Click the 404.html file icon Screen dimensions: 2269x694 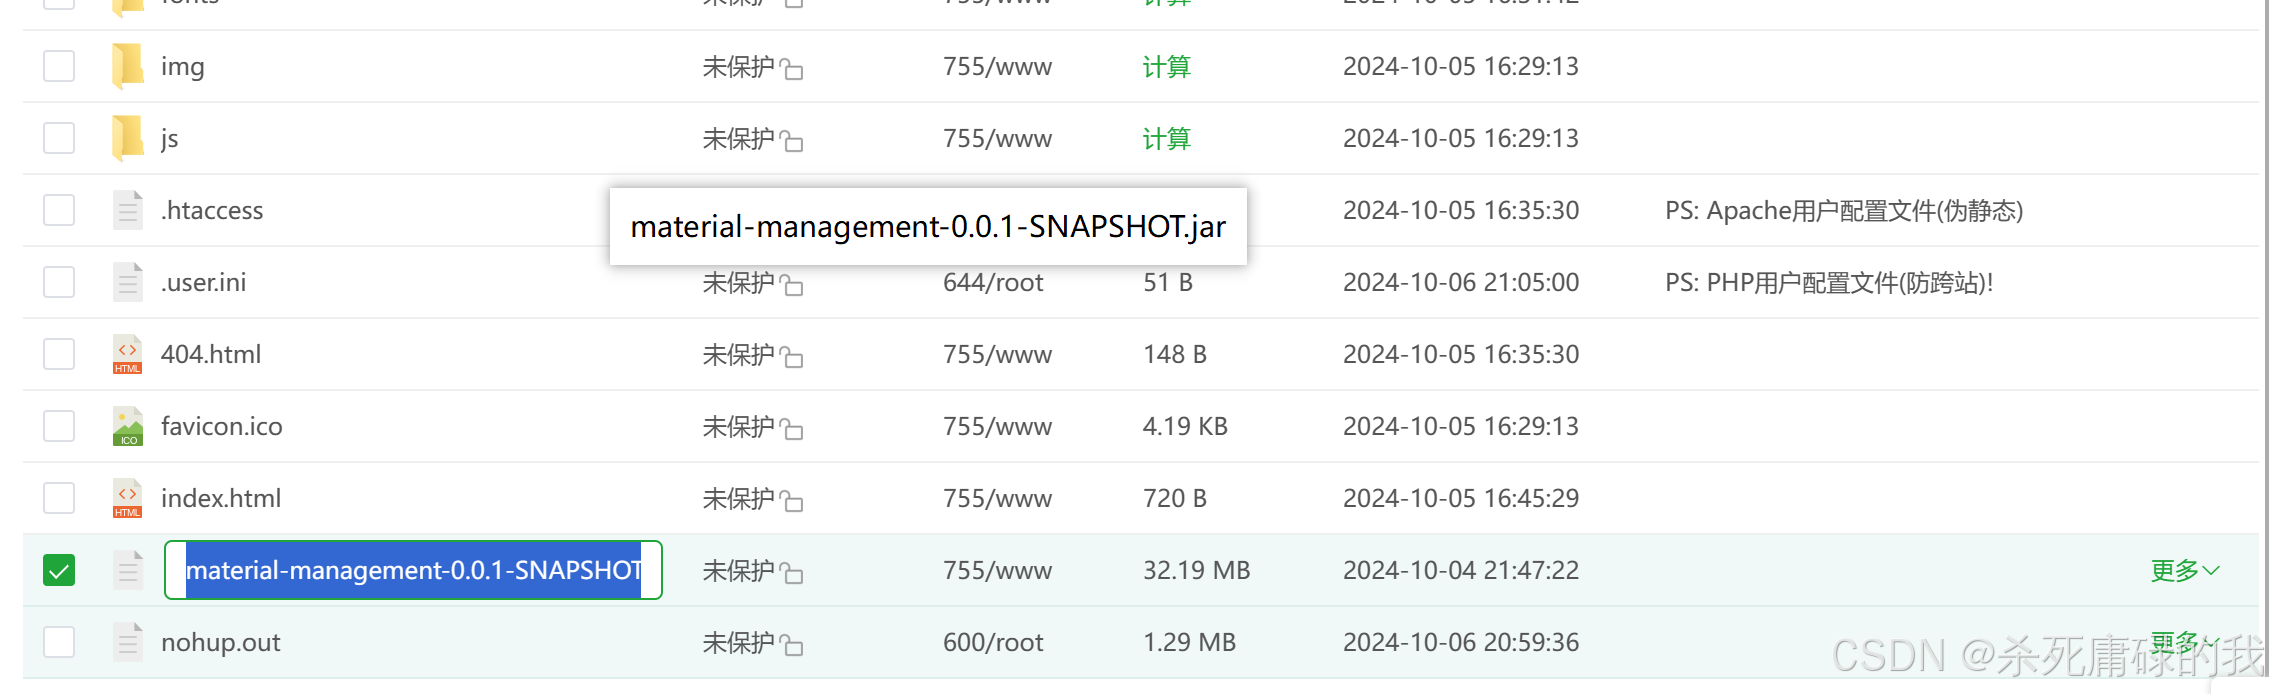click(x=127, y=354)
